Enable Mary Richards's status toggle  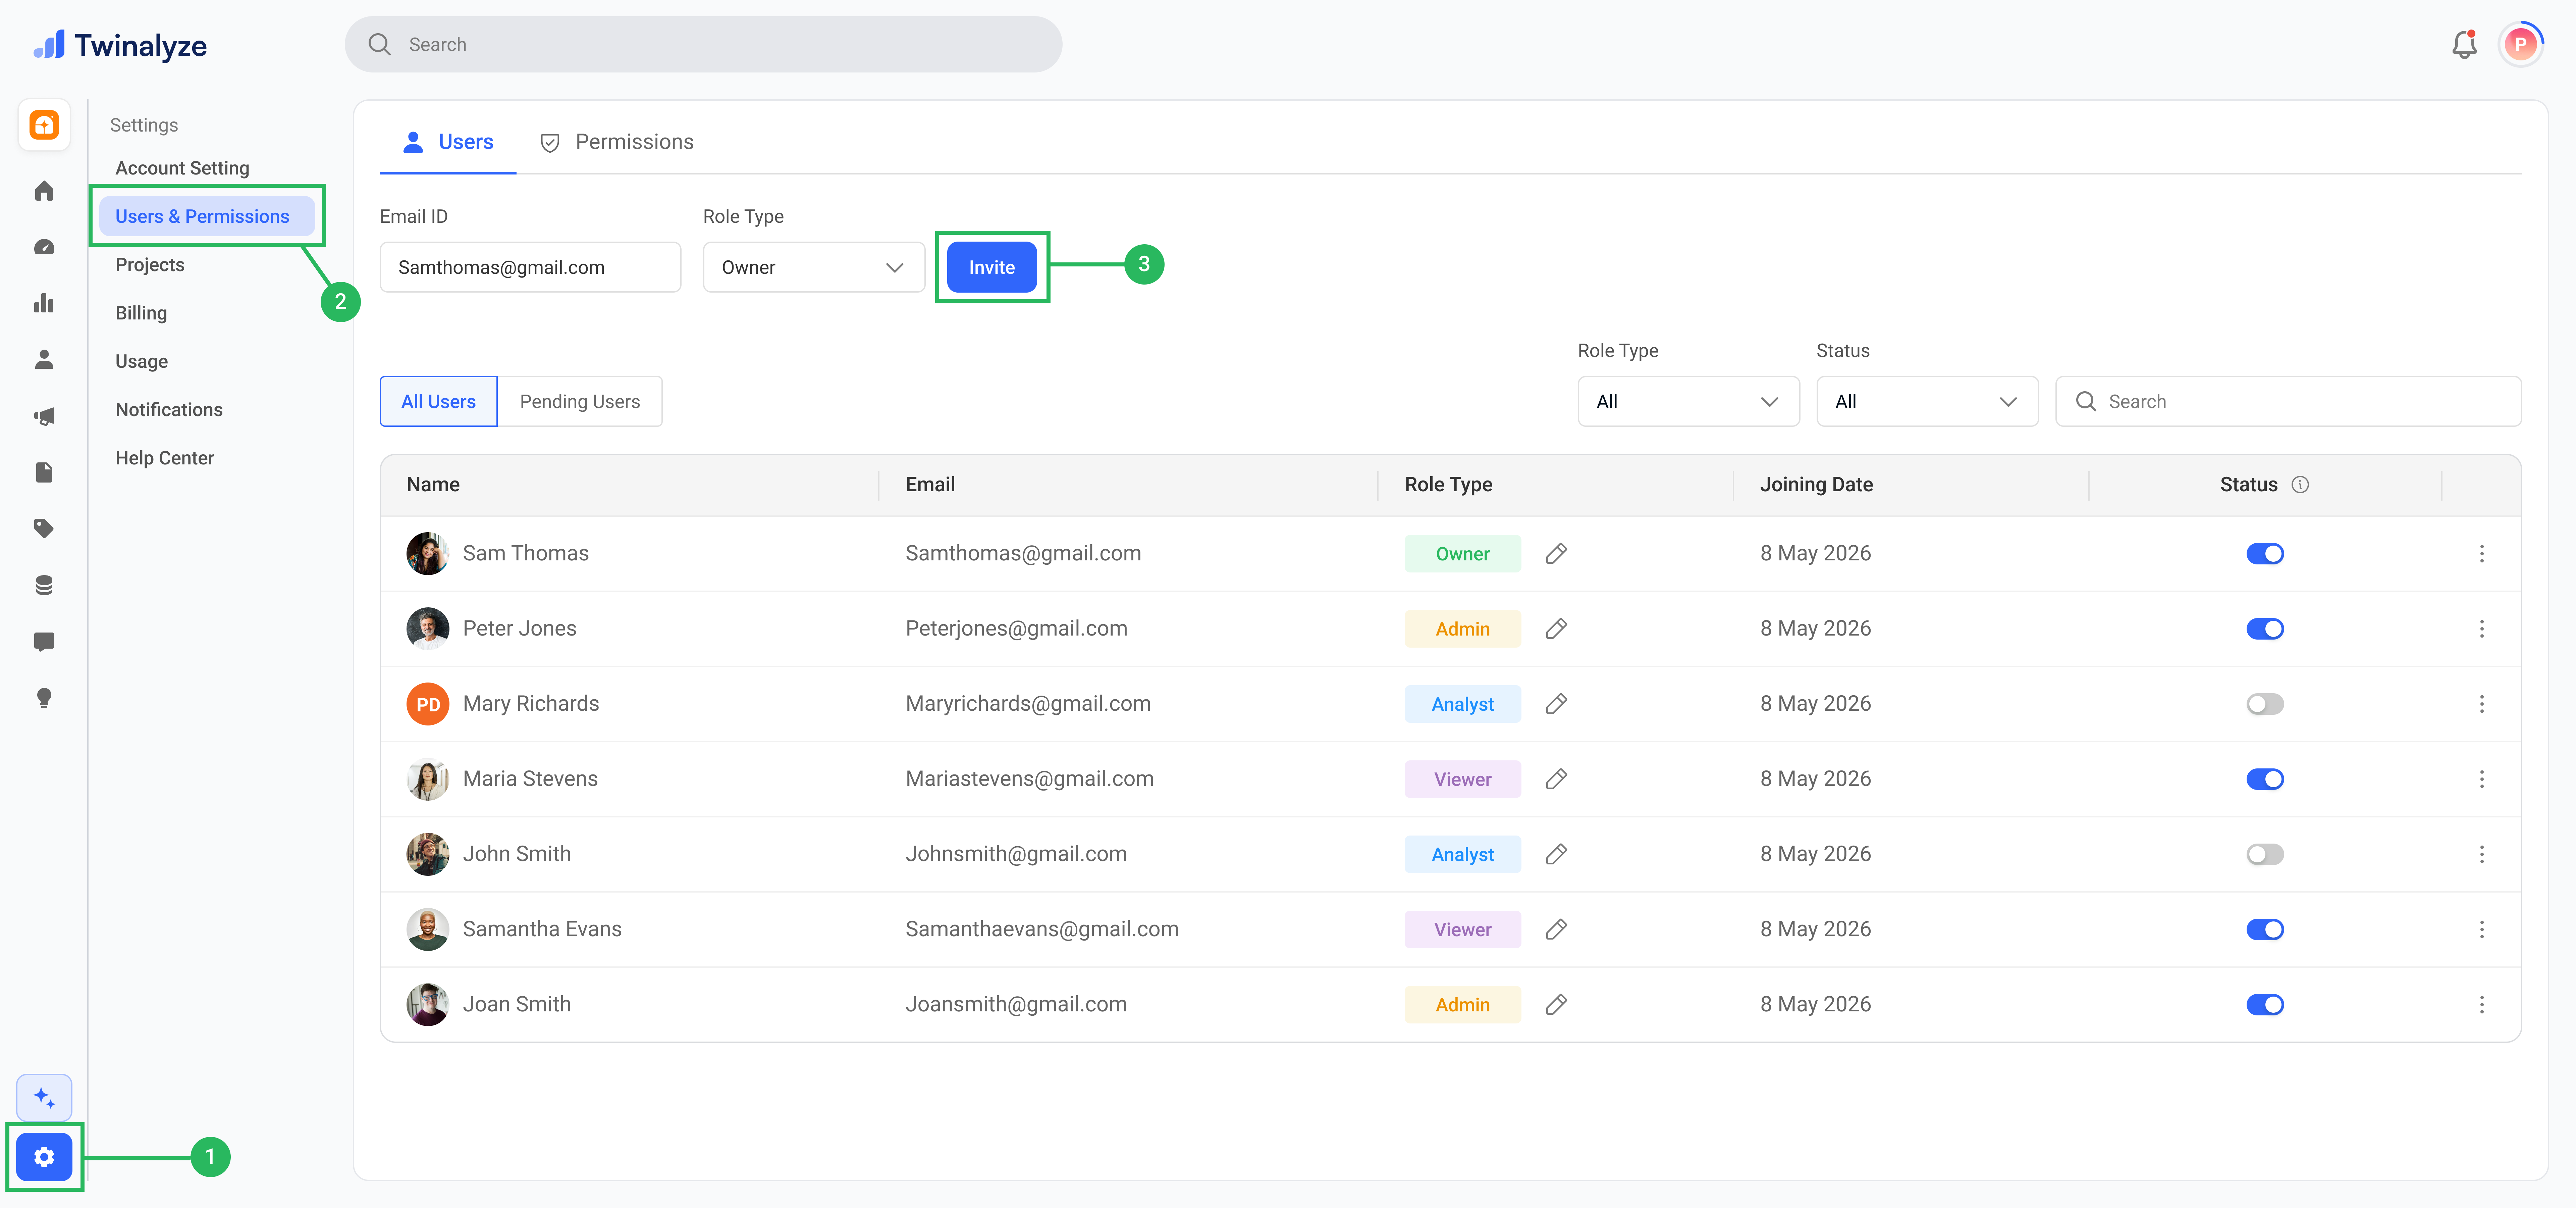click(x=2265, y=704)
